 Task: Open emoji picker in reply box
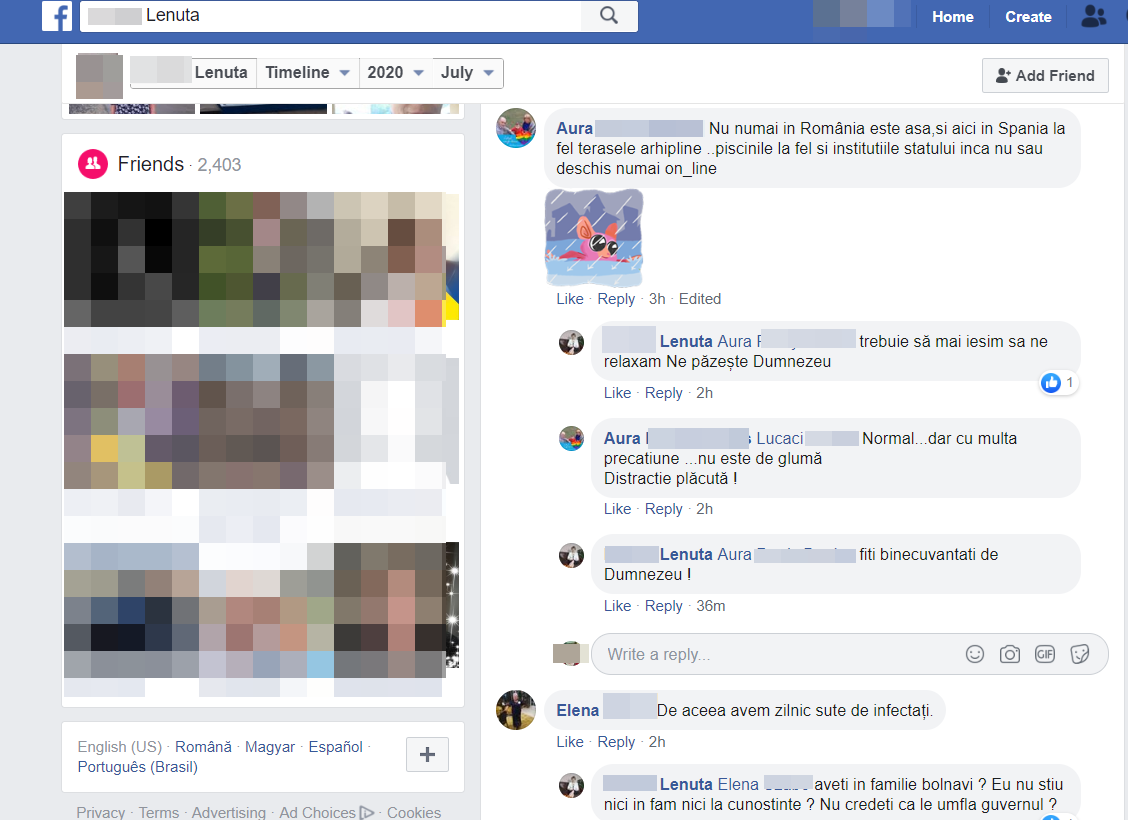click(x=975, y=654)
